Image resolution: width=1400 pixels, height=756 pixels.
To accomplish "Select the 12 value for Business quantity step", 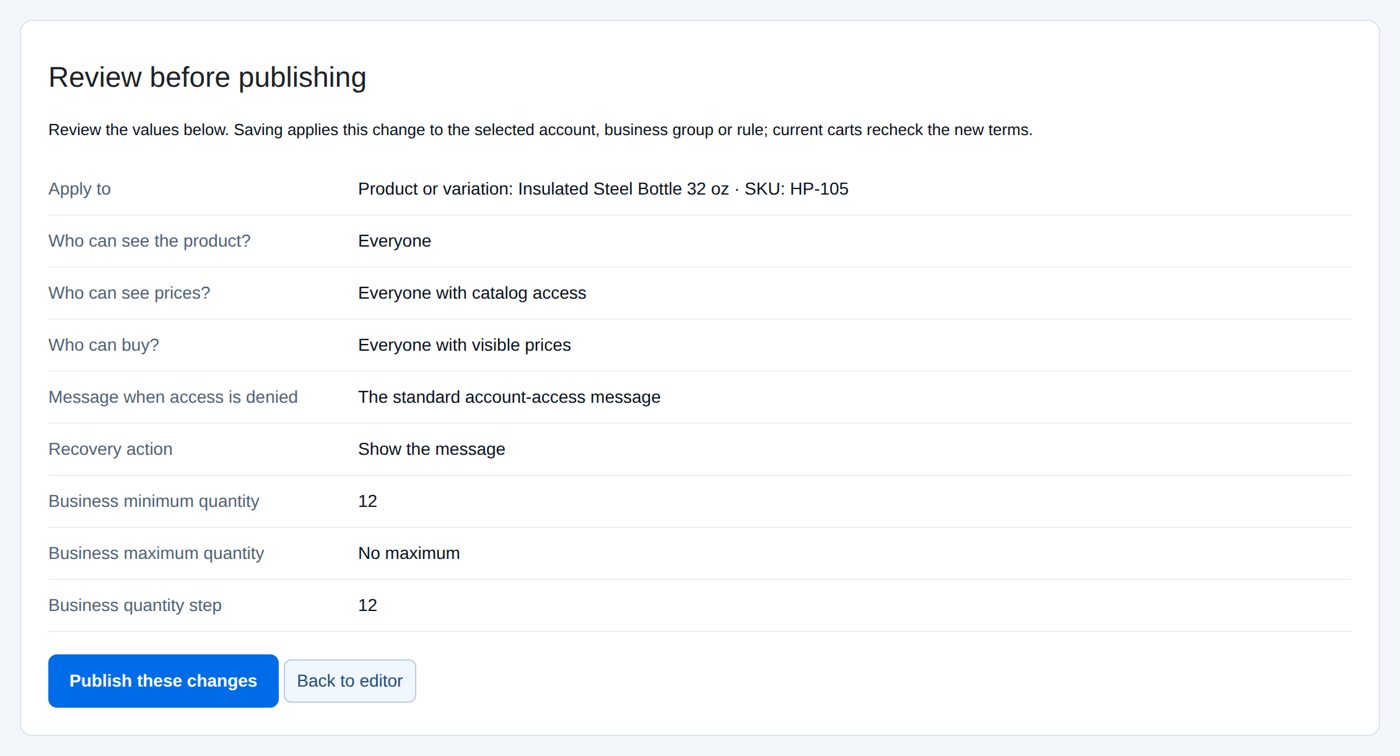I will click(x=368, y=605).
